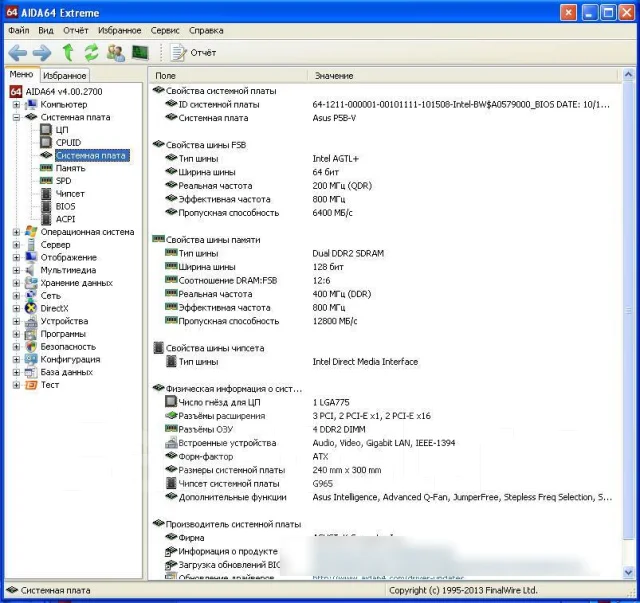Screen dimensions: 640x603
Task: Click the Программы icon in tree
Action: coord(31,334)
